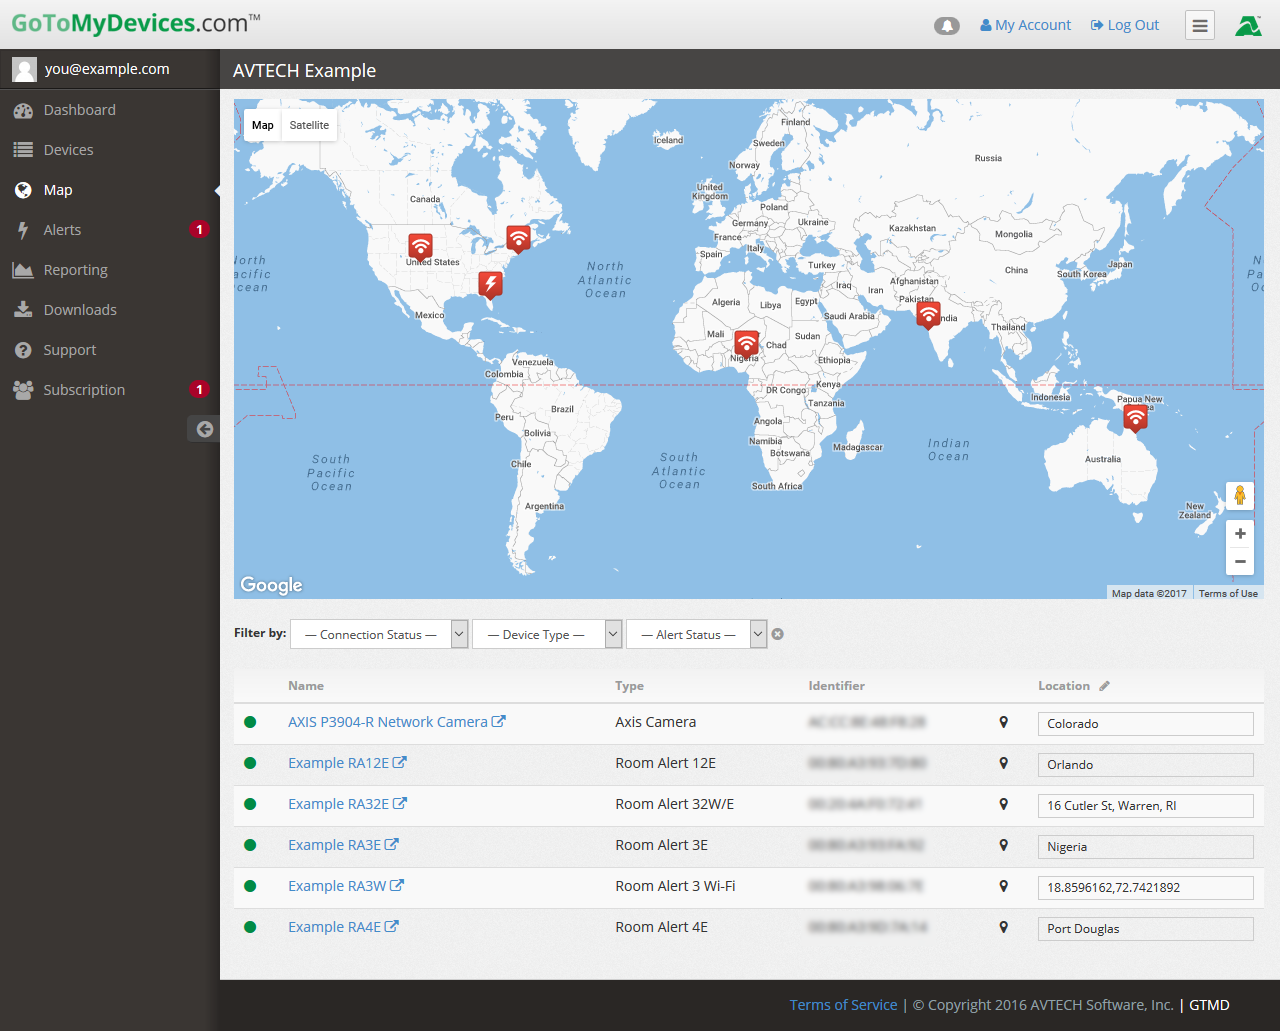Open Devices in the sidebar
The width and height of the screenshot is (1280, 1031).
pyautogui.click(x=110, y=150)
